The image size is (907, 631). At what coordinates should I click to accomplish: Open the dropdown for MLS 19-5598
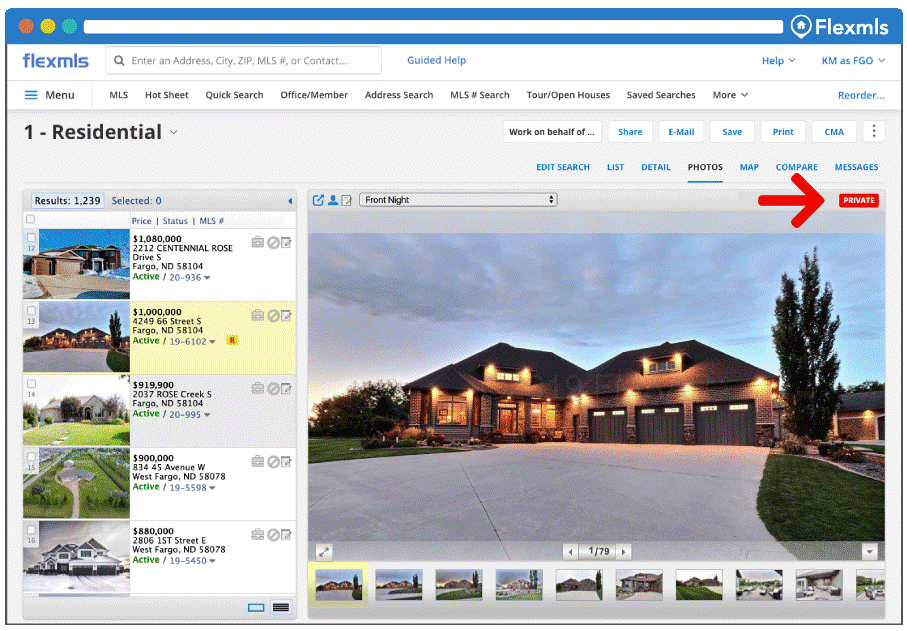pos(212,488)
